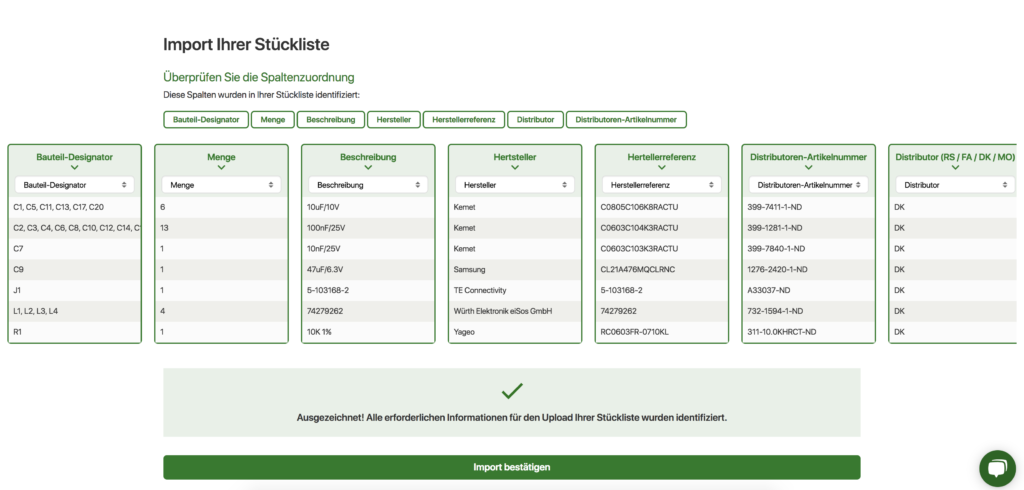Open the chat widget icon

(997, 468)
